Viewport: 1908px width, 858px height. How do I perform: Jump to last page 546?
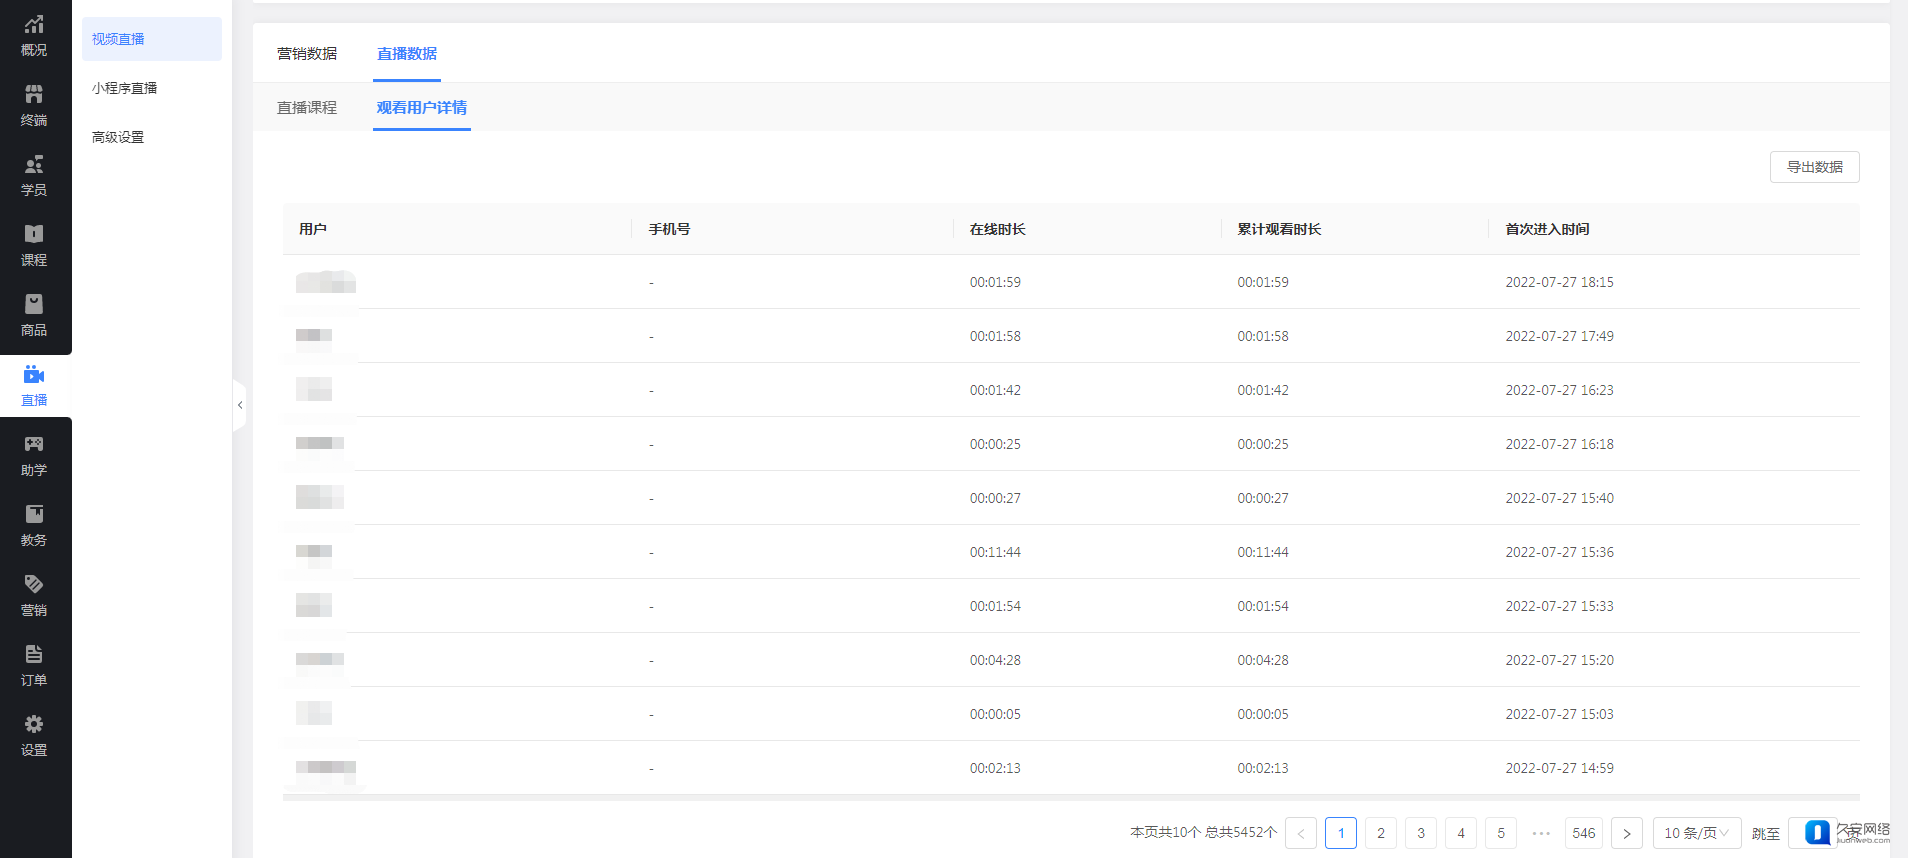[1584, 833]
